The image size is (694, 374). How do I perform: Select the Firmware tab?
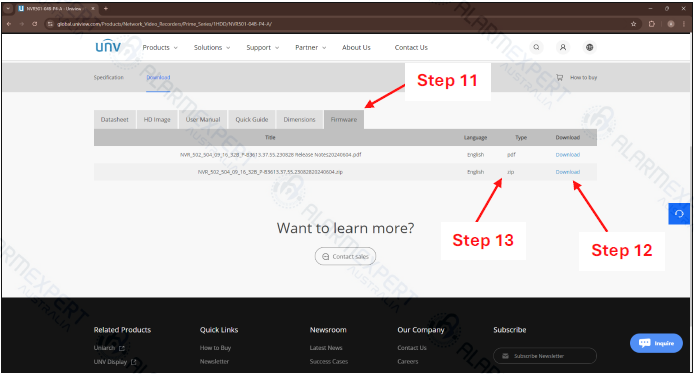pyautogui.click(x=344, y=120)
